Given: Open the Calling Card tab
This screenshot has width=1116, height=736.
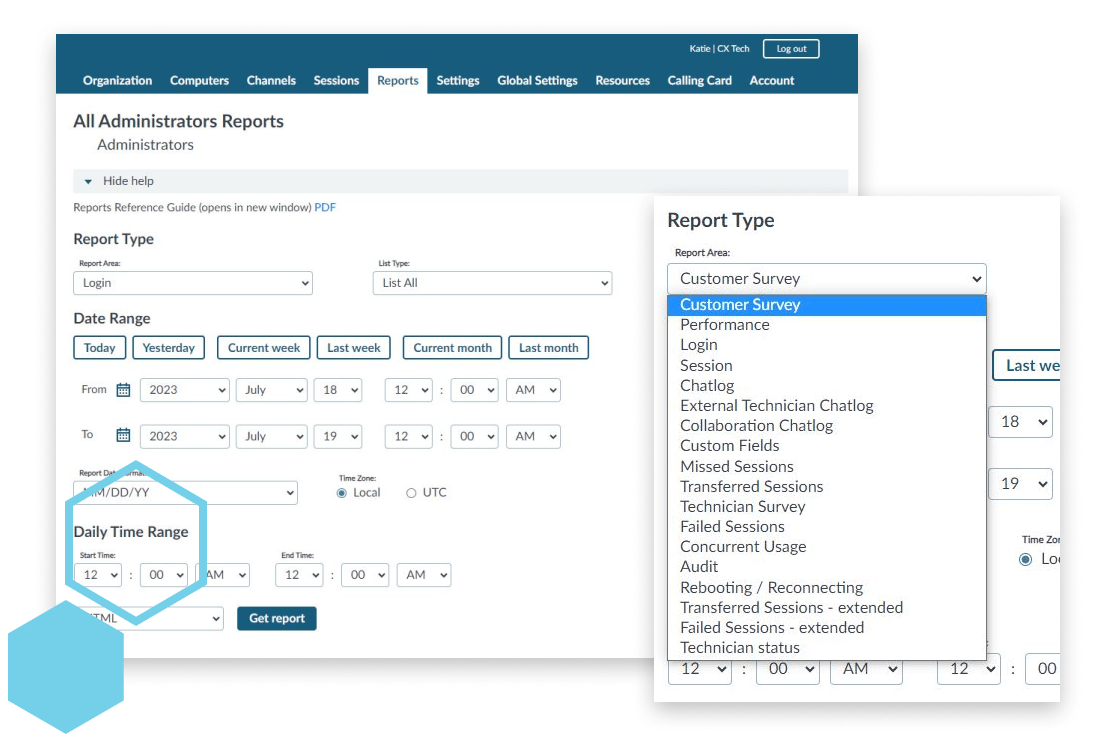Looking at the screenshot, I should point(699,81).
